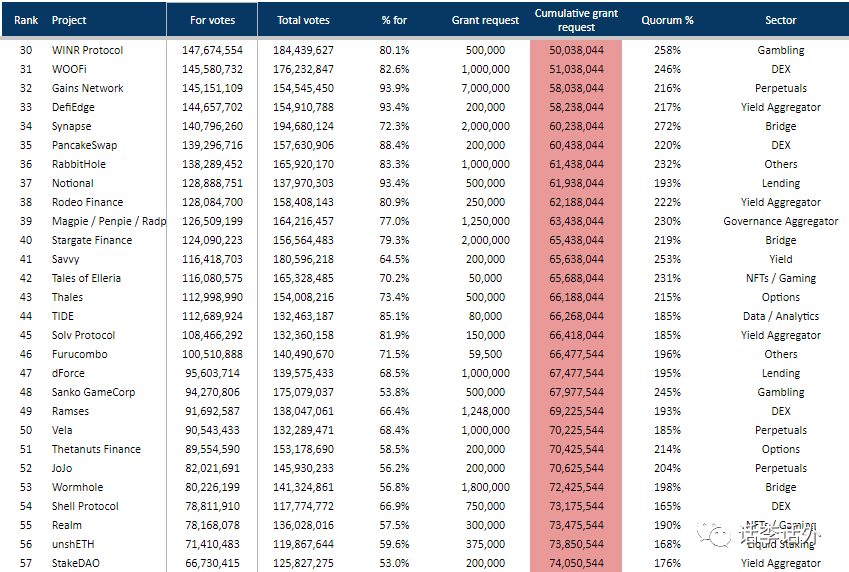The image size is (849, 572).
Task: Select total votes value 119,867,644
Action: click(x=303, y=544)
